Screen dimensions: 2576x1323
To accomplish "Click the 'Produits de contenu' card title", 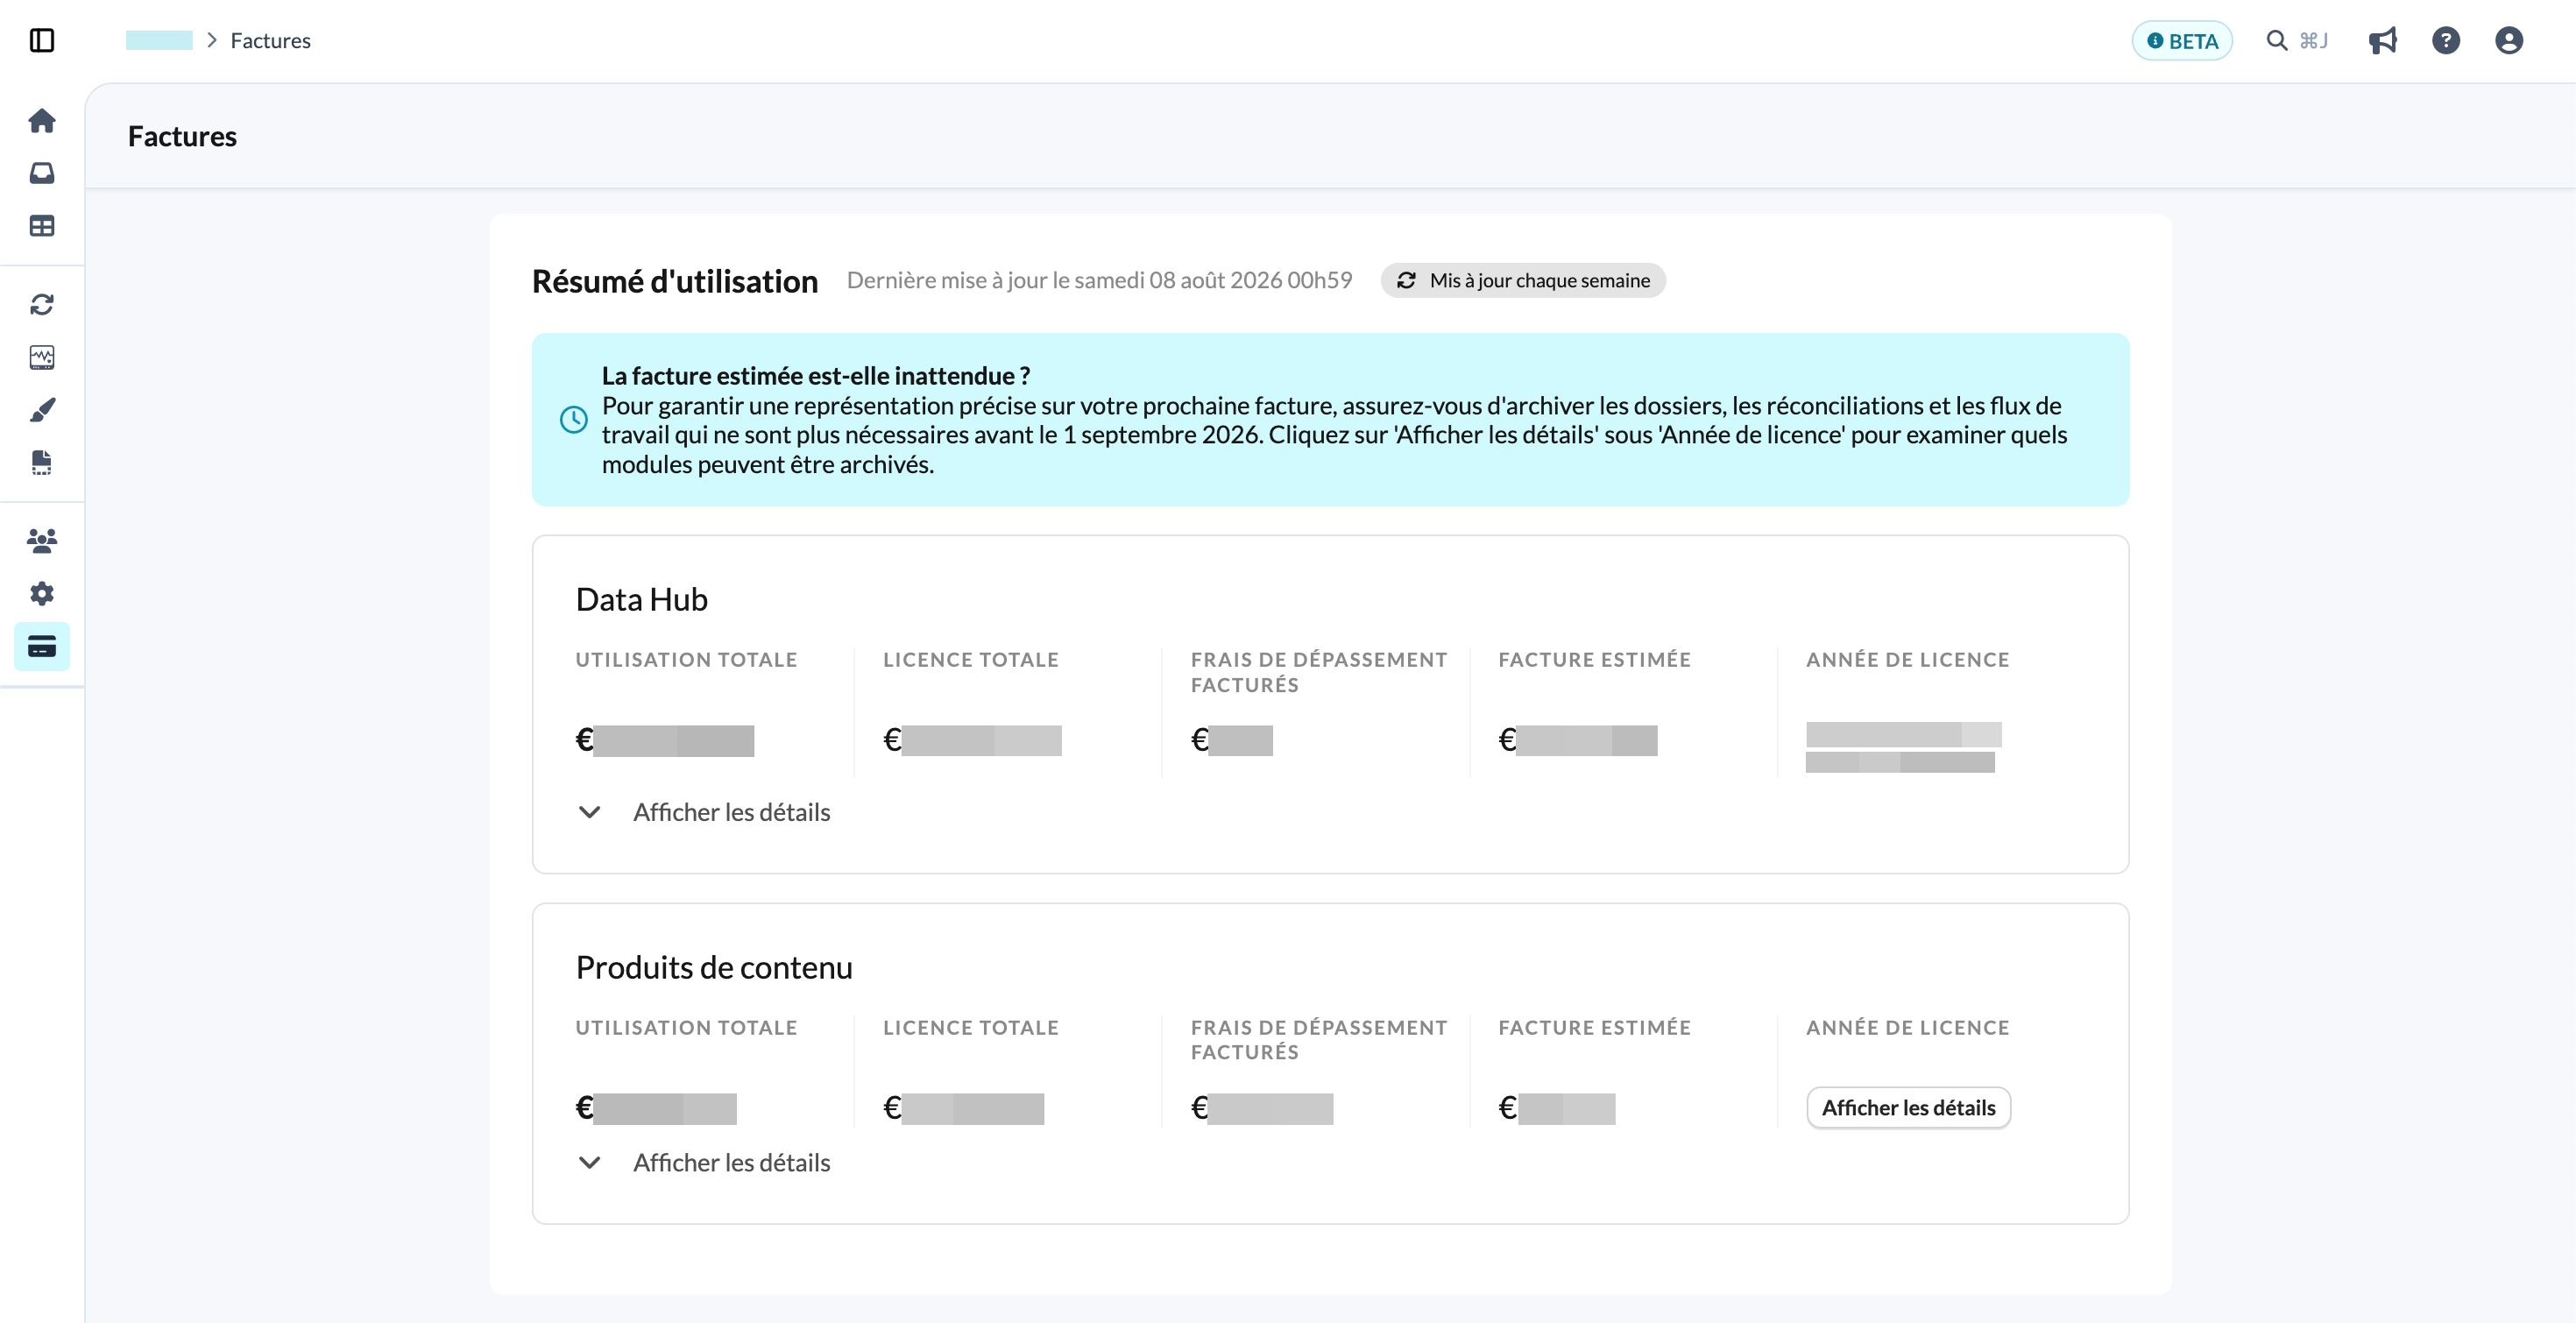I will [714, 968].
